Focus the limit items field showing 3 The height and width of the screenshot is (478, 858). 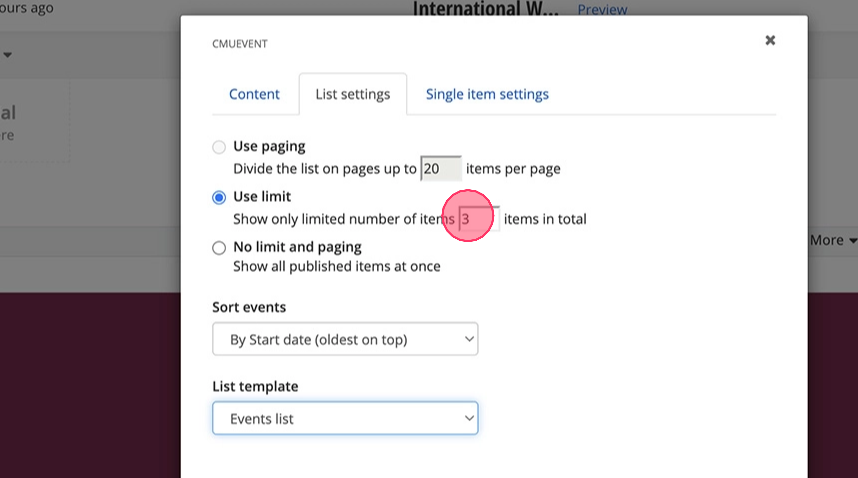[x=478, y=219]
